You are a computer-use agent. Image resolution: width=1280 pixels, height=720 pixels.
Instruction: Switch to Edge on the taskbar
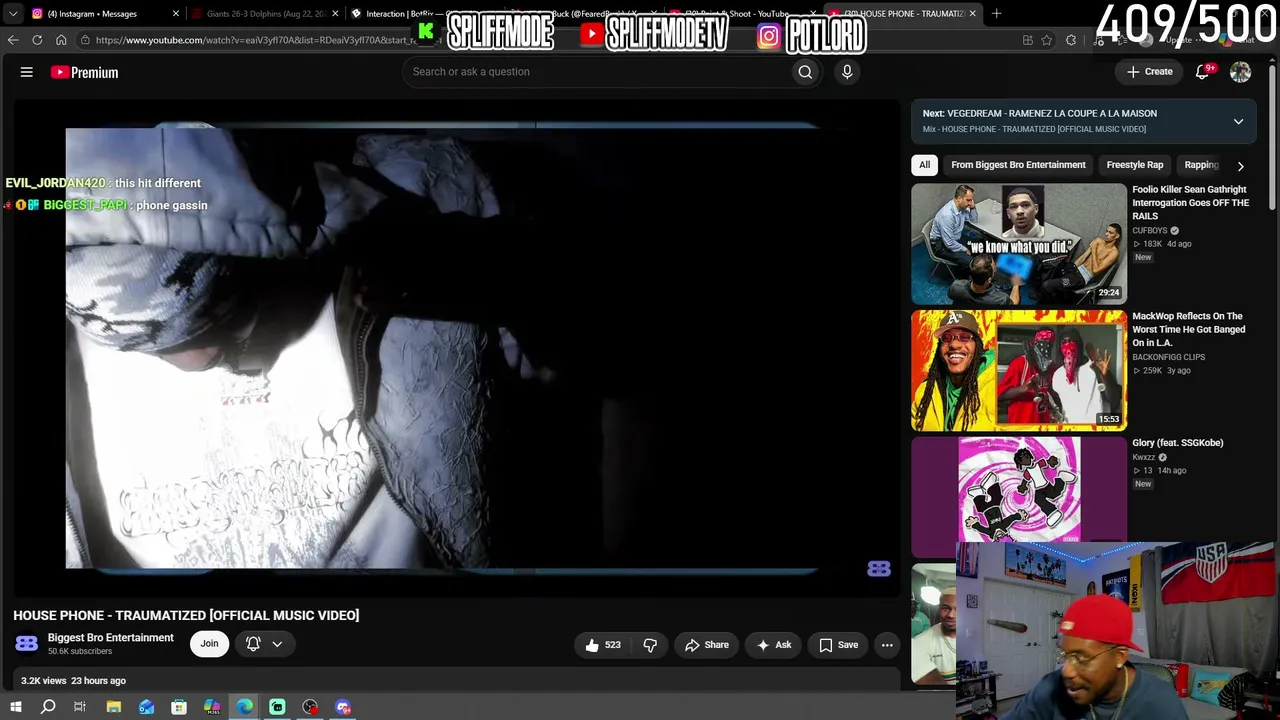point(245,707)
